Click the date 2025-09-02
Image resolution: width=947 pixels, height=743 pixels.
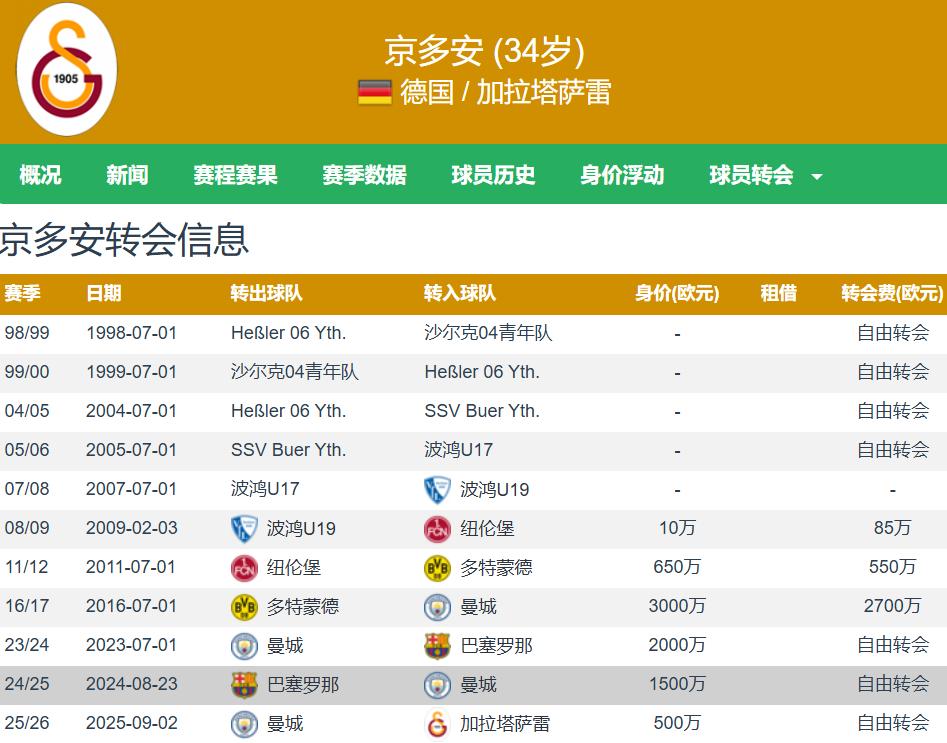tap(131, 724)
